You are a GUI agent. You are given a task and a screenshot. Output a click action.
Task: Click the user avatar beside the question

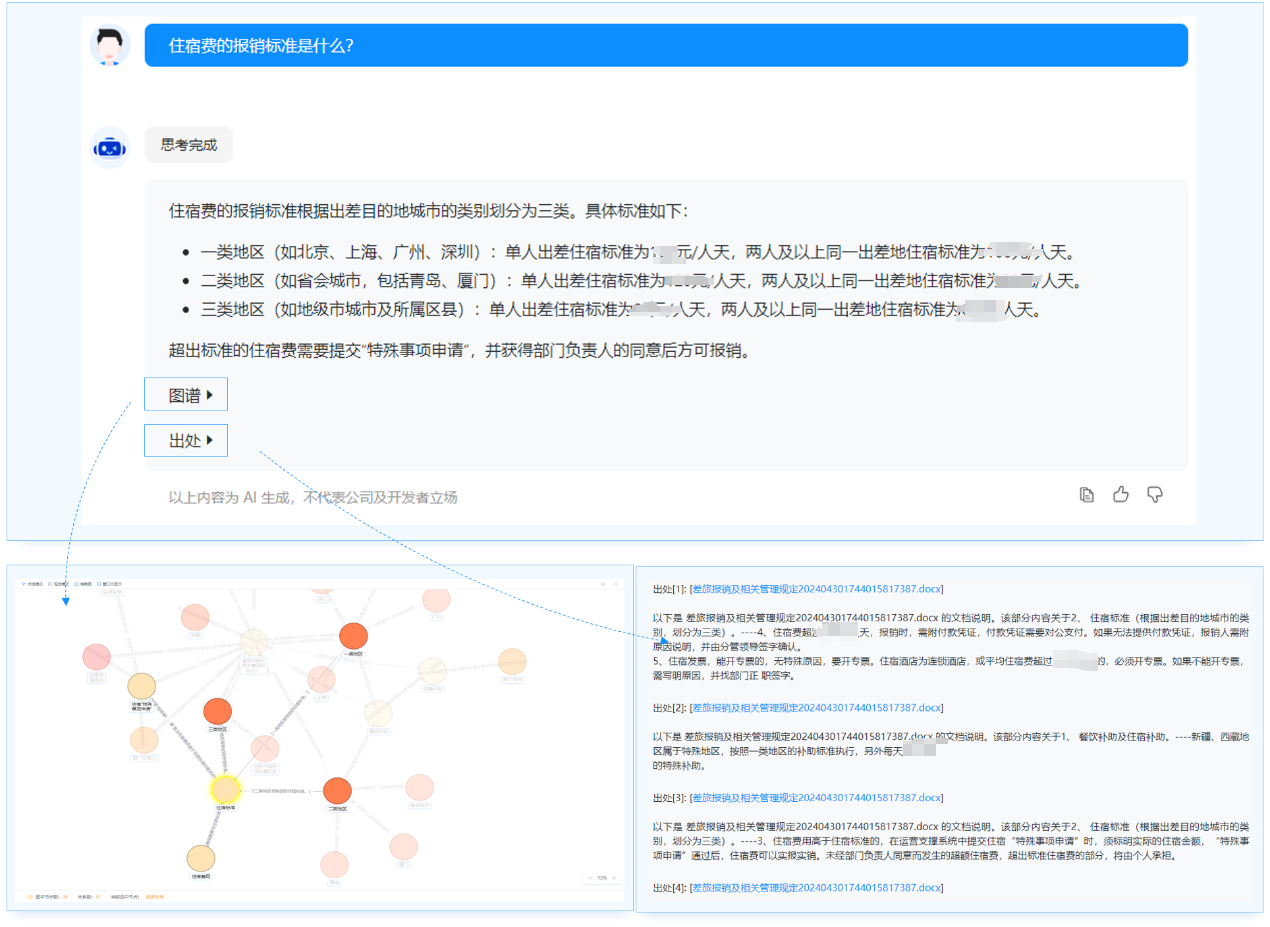click(x=110, y=45)
